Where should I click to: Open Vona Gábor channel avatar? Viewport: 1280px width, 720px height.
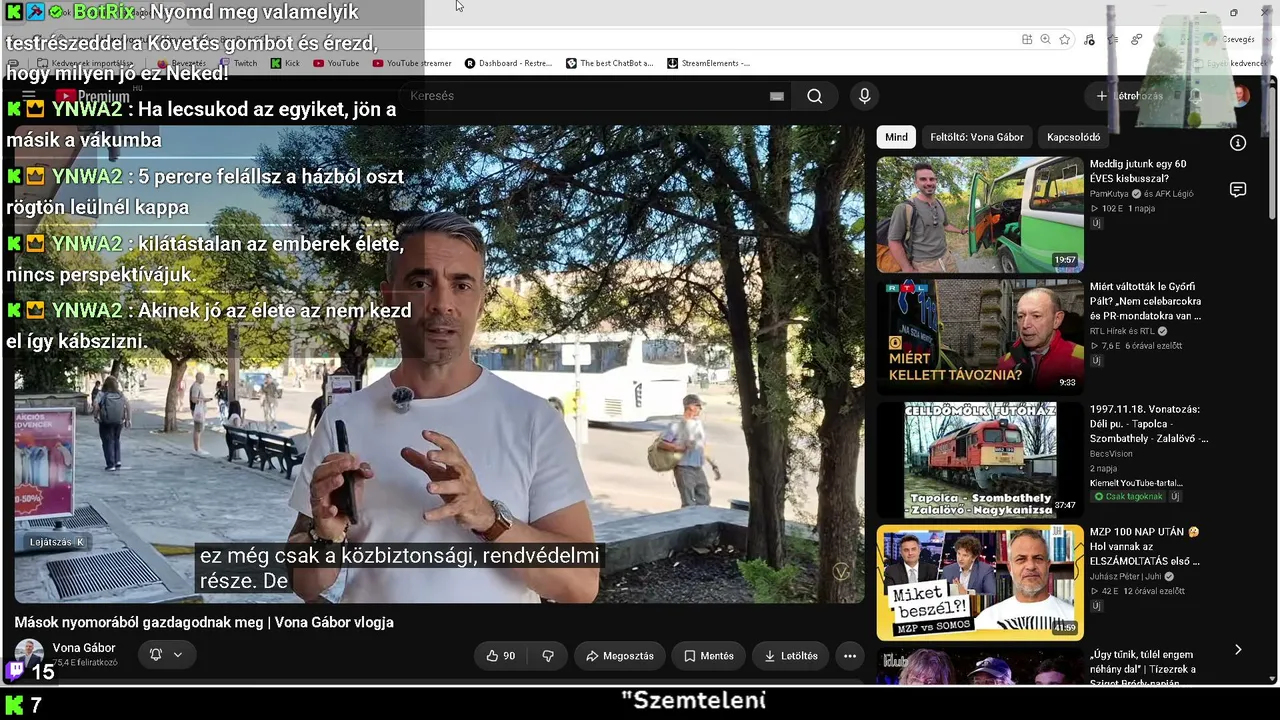coord(29,653)
